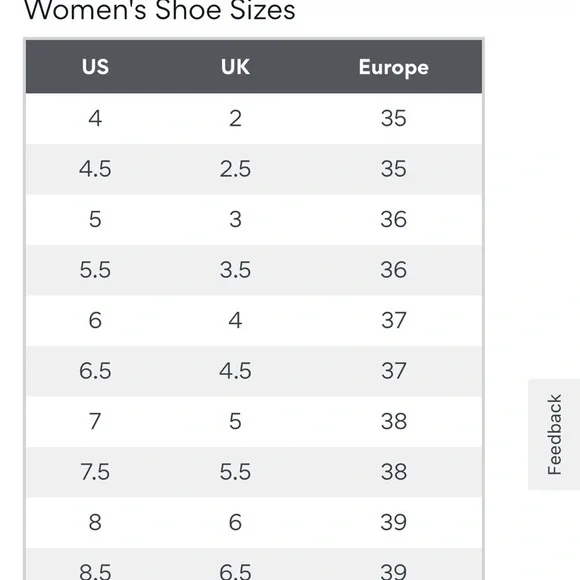The width and height of the screenshot is (580, 580).
Task: Click Europe 37 in the US 6.5 row
Action: (x=394, y=371)
